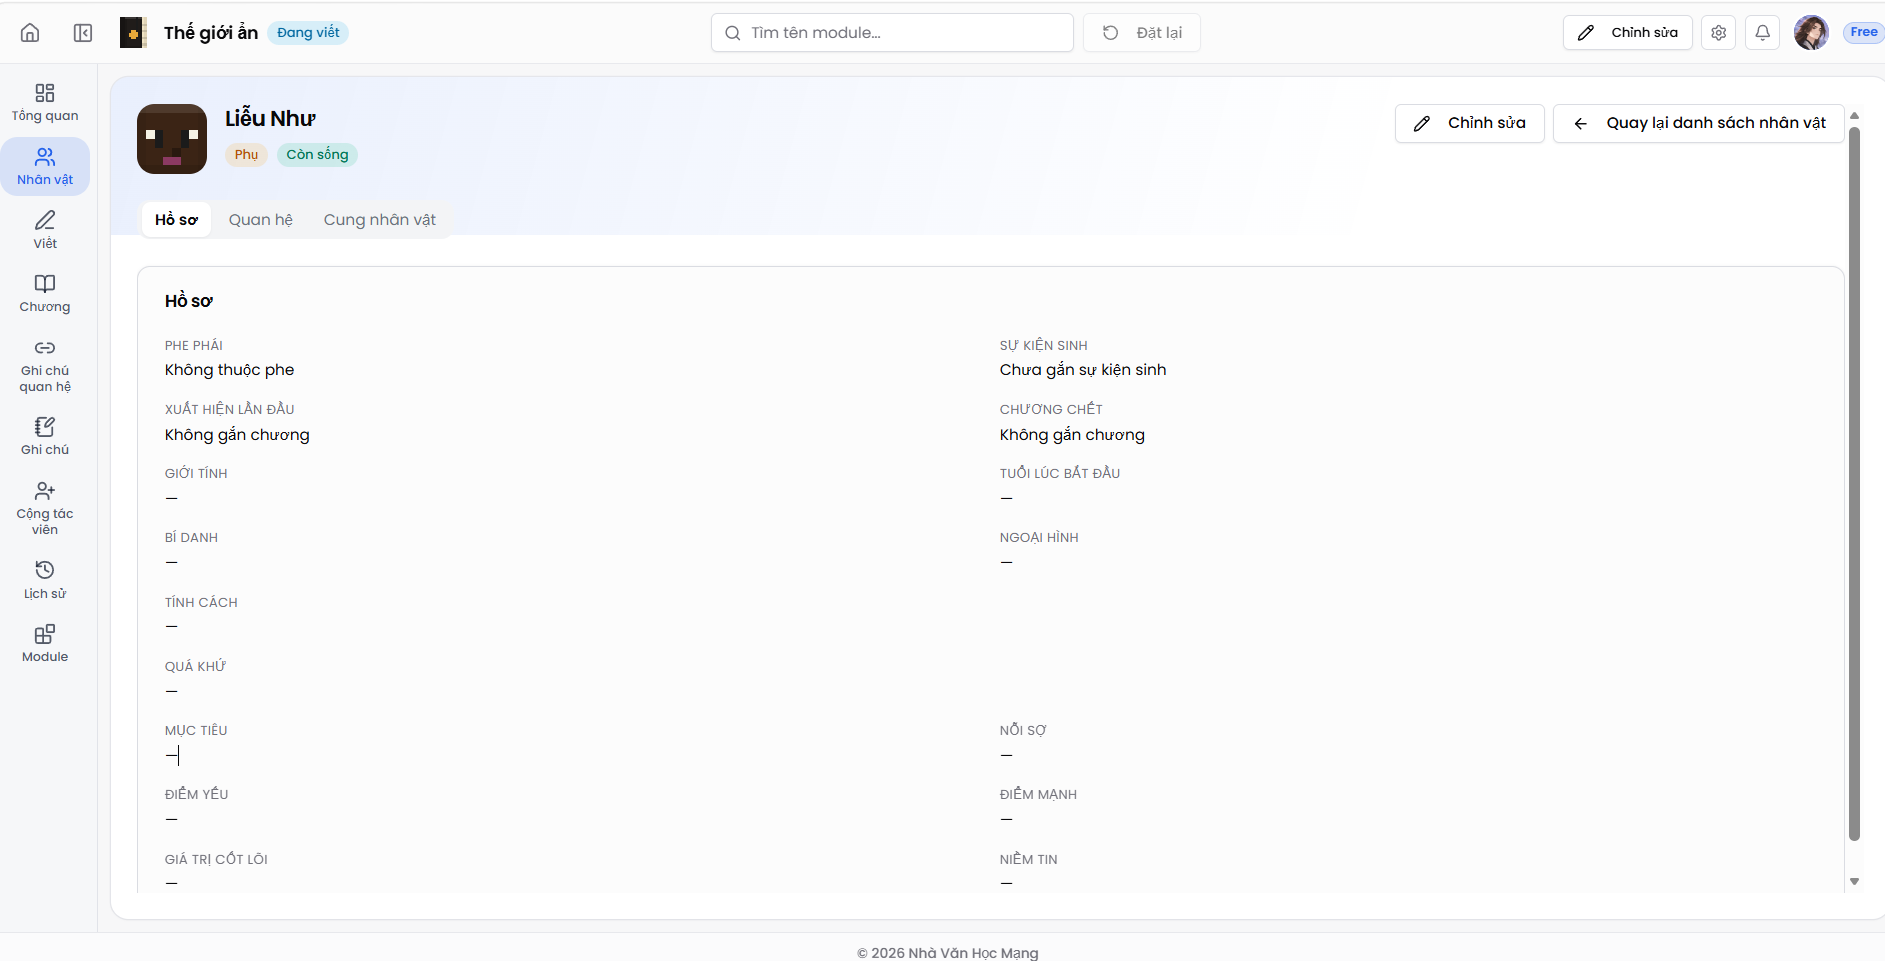
Task: Click the Phụ role badge
Action: [x=246, y=155]
